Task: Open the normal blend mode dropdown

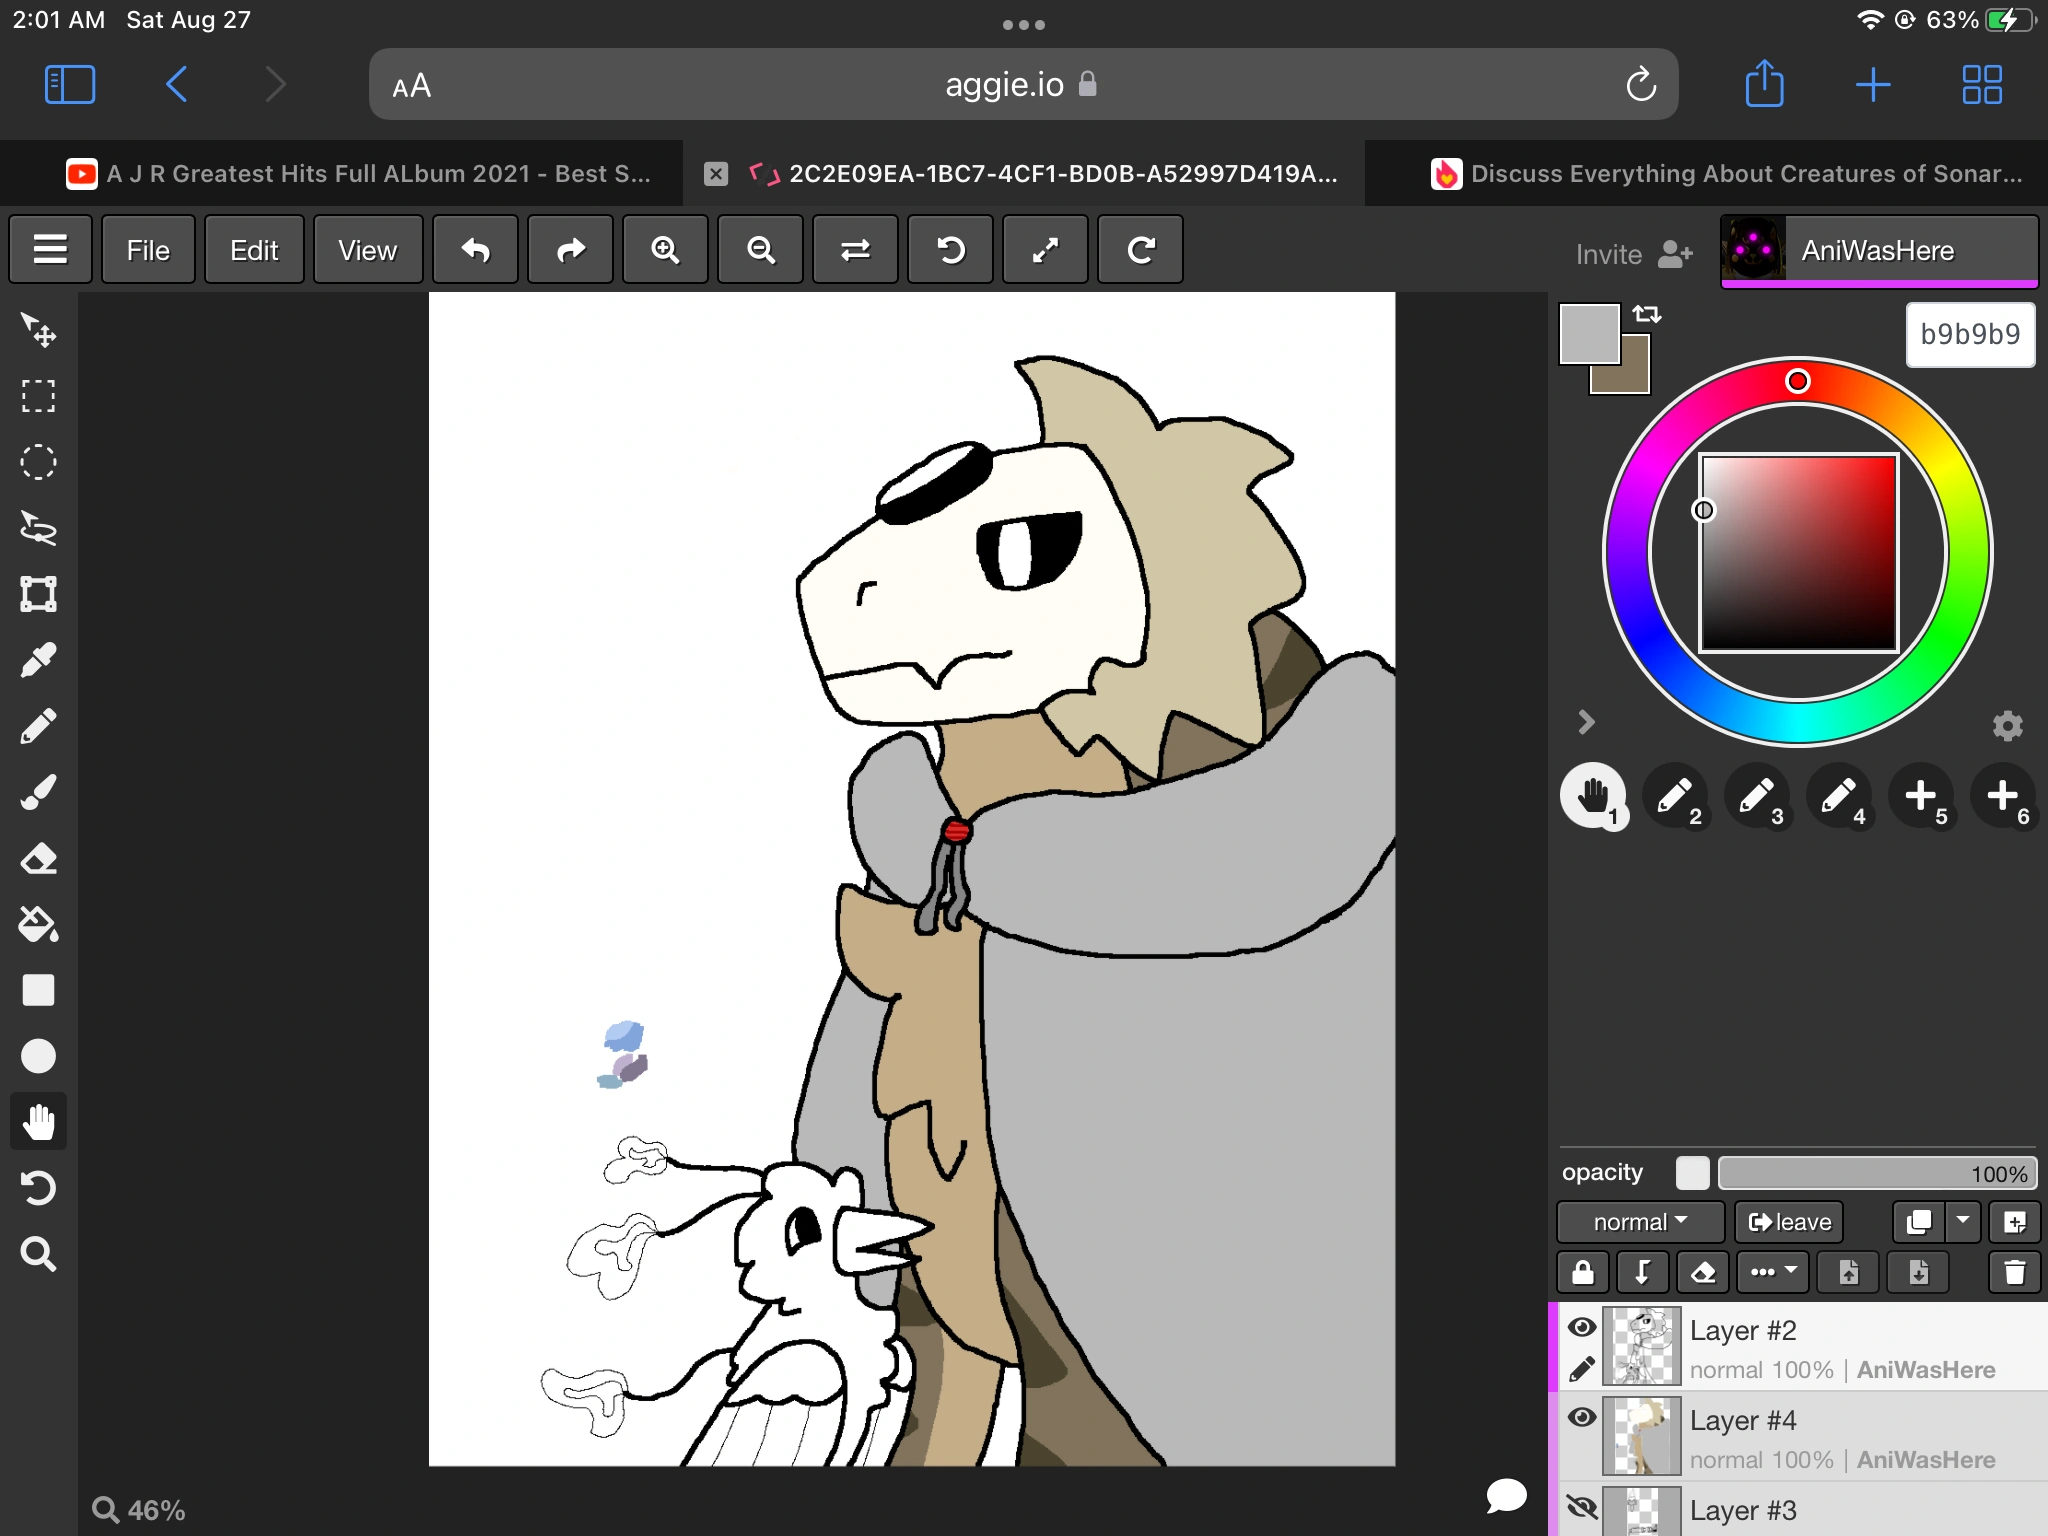Action: click(1638, 1221)
